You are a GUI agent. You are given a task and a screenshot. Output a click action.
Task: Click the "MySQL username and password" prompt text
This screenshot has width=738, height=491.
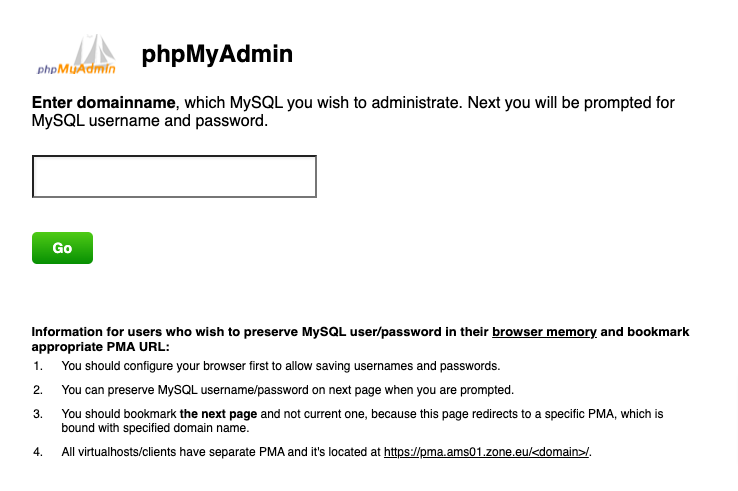point(150,122)
